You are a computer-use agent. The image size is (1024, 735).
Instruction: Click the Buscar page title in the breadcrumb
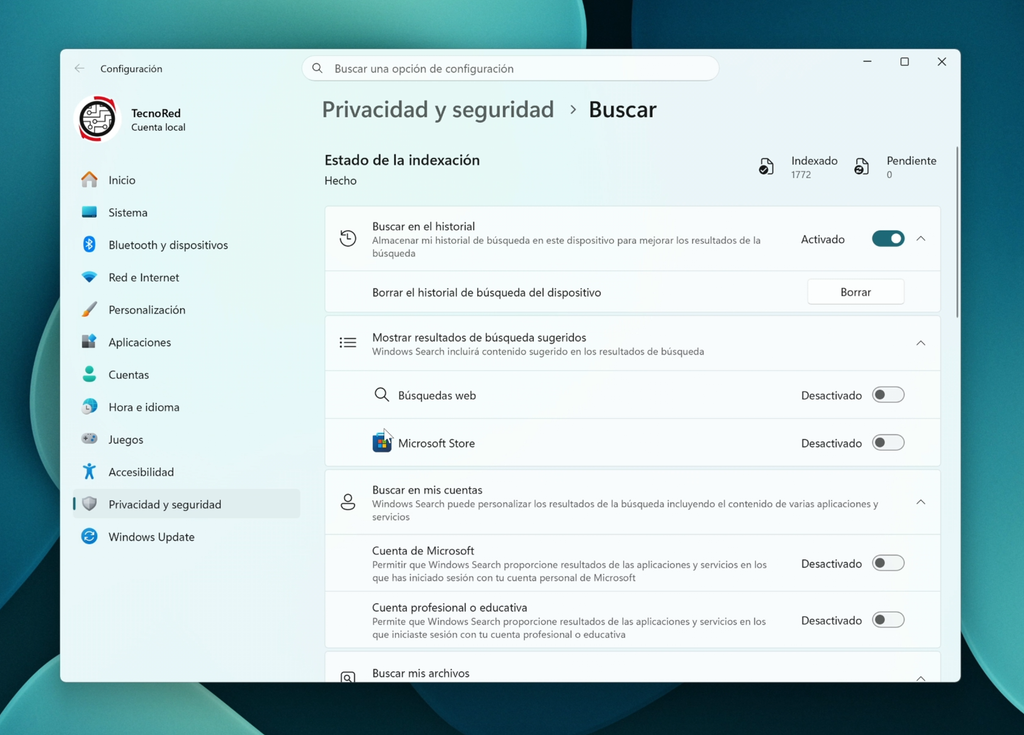point(622,110)
